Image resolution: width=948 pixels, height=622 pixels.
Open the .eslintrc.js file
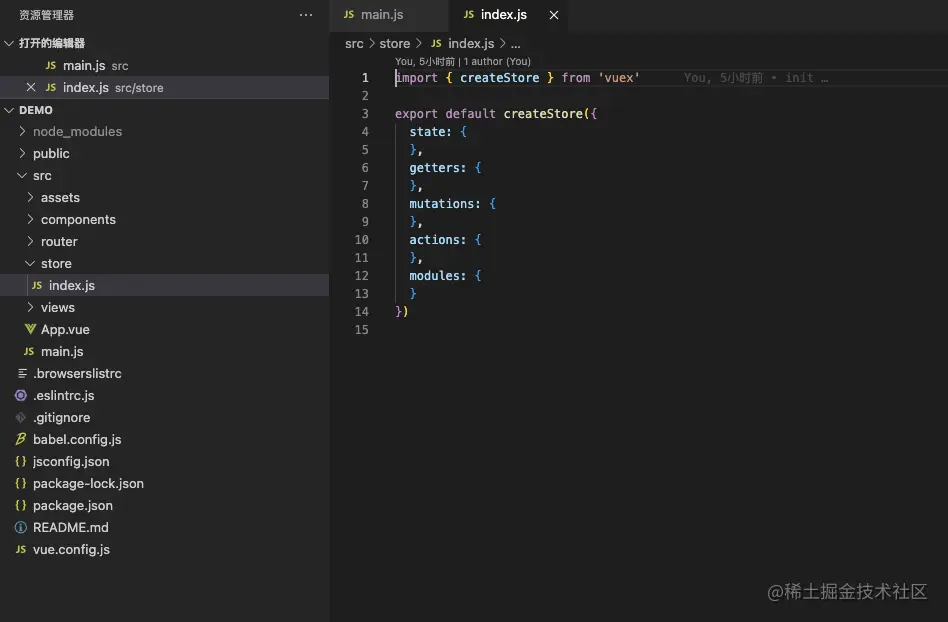tap(164, 395)
